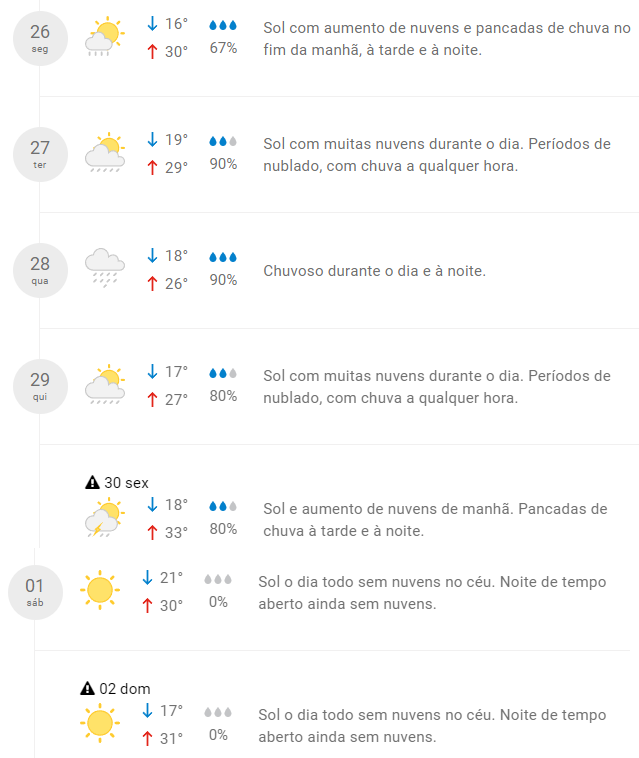Click the cloudy sun icon for day 27

tap(104, 152)
